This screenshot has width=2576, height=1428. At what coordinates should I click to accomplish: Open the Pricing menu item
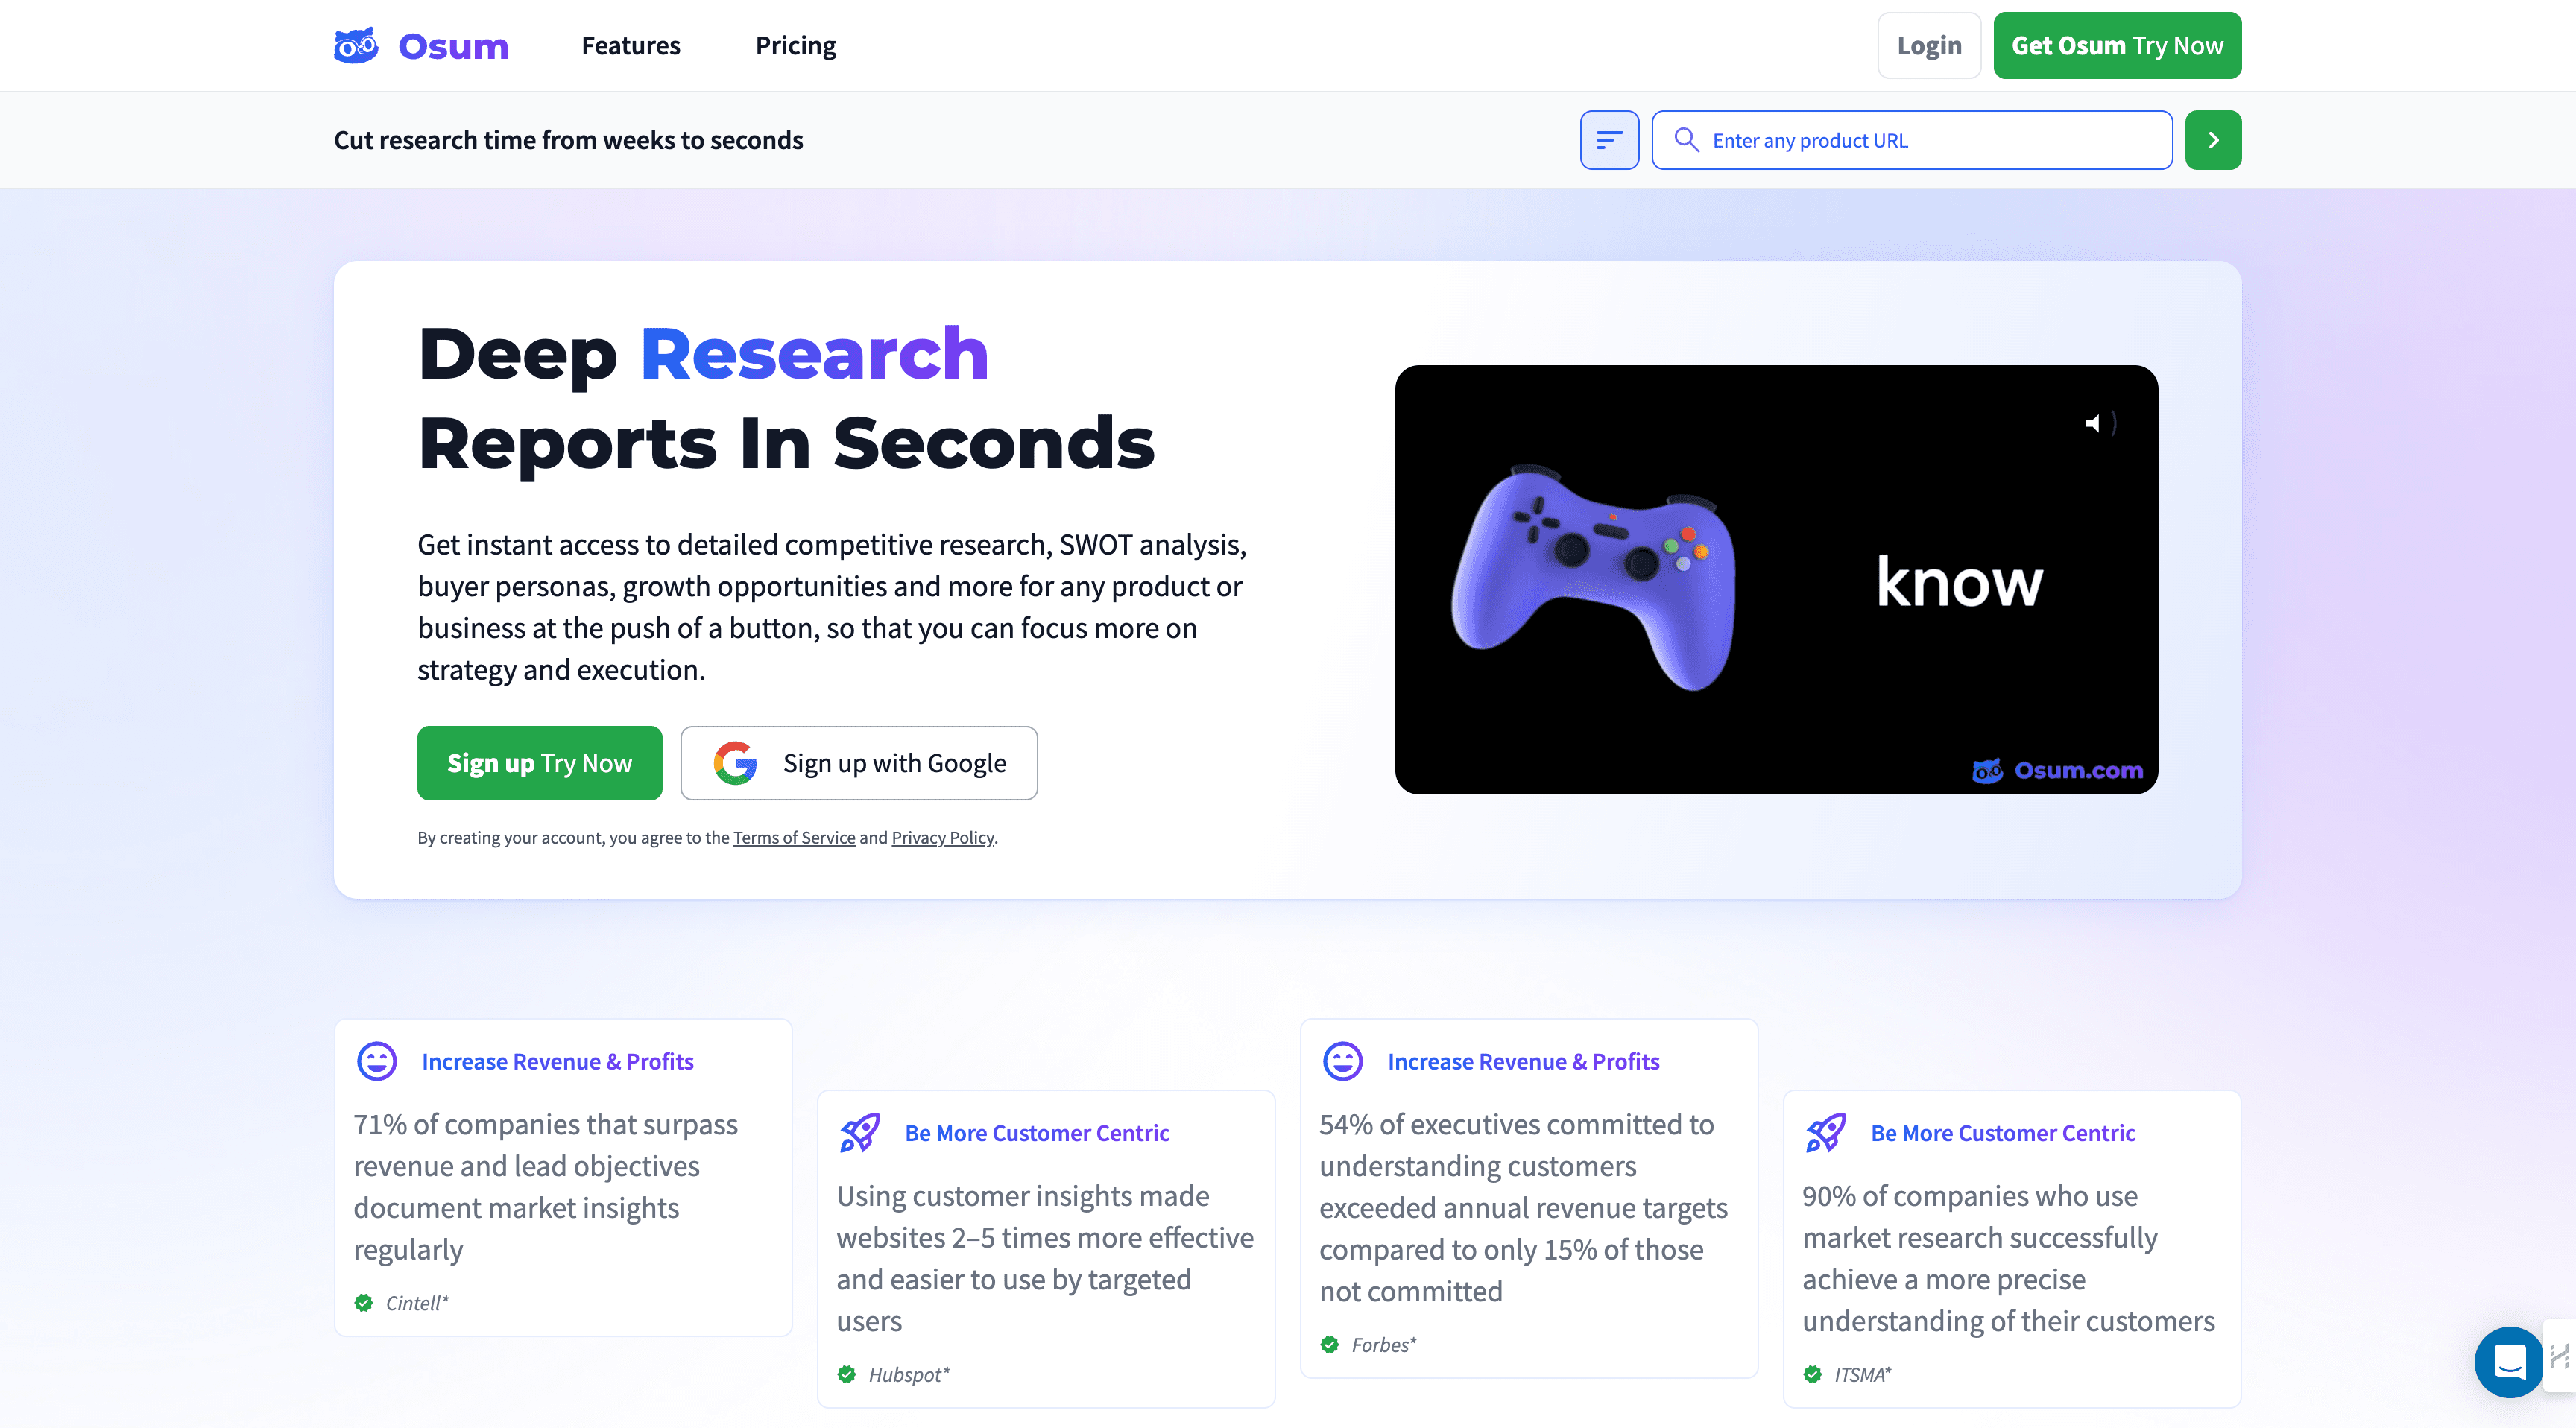tap(795, 45)
